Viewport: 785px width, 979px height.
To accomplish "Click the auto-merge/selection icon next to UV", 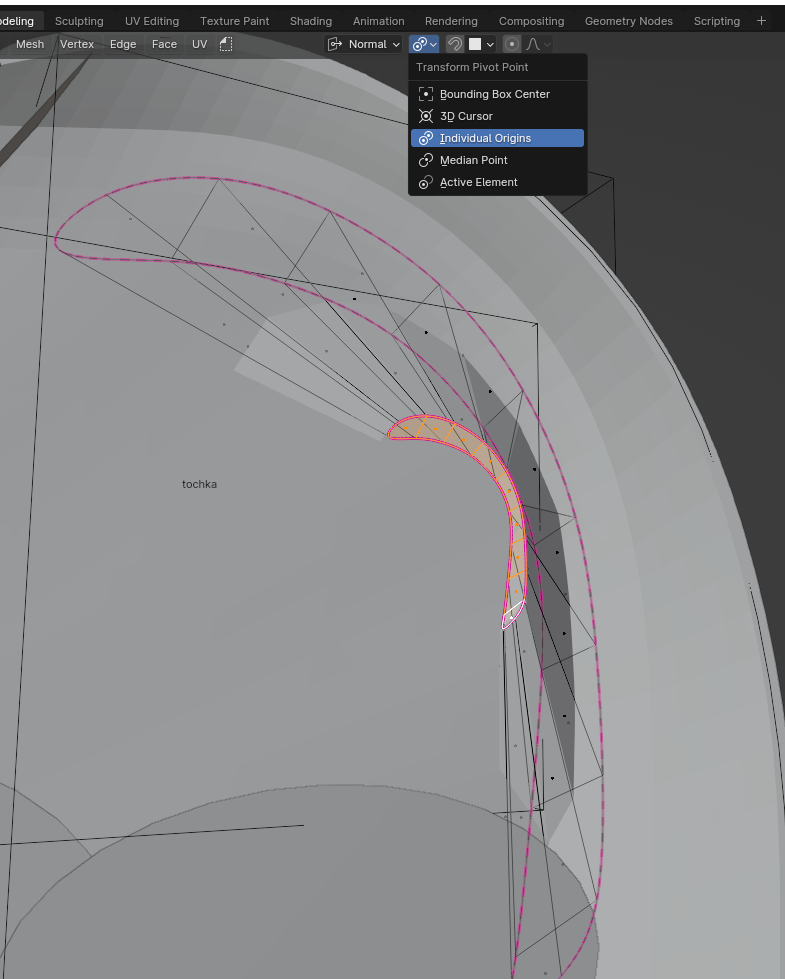I will pos(226,44).
